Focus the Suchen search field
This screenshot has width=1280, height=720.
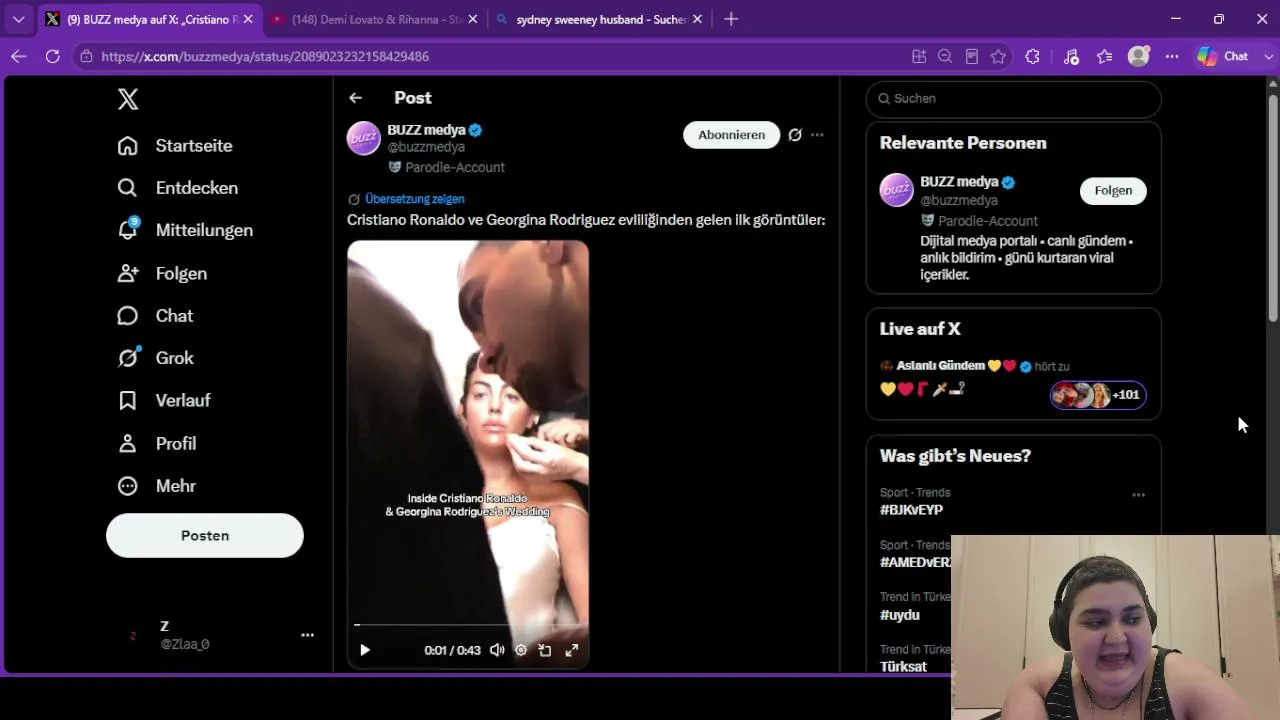[1013, 99]
